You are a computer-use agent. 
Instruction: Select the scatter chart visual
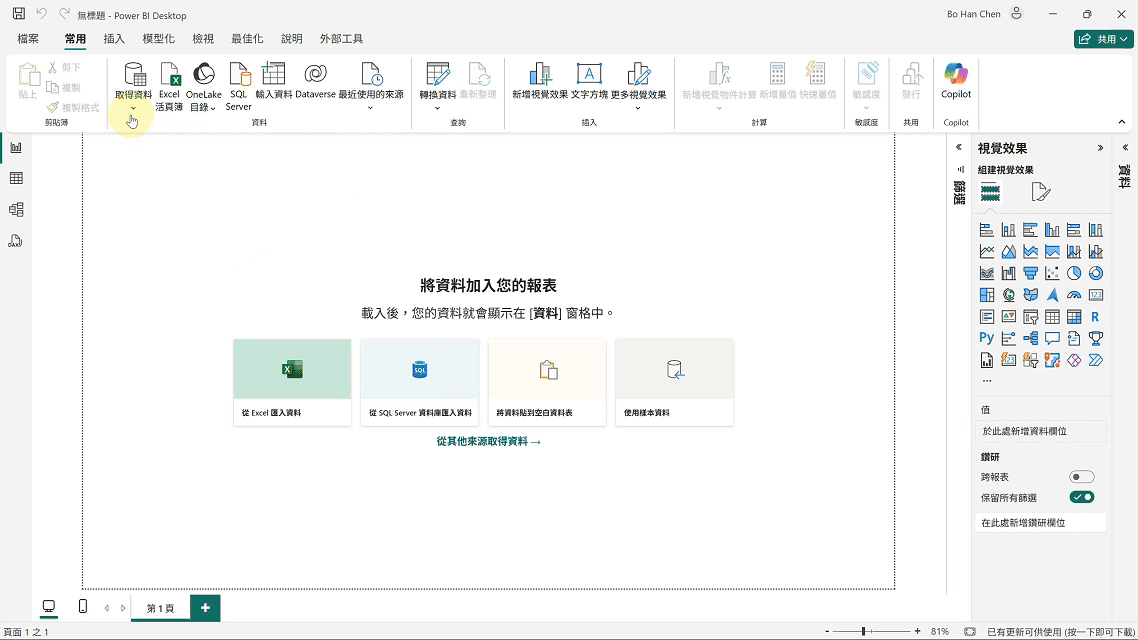pos(1052,274)
